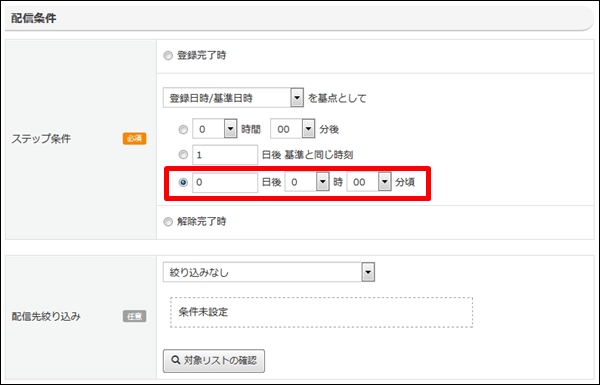600x385 pixels.
Task: Open the 絞り込みなし filter dropdown
Action: click(269, 272)
